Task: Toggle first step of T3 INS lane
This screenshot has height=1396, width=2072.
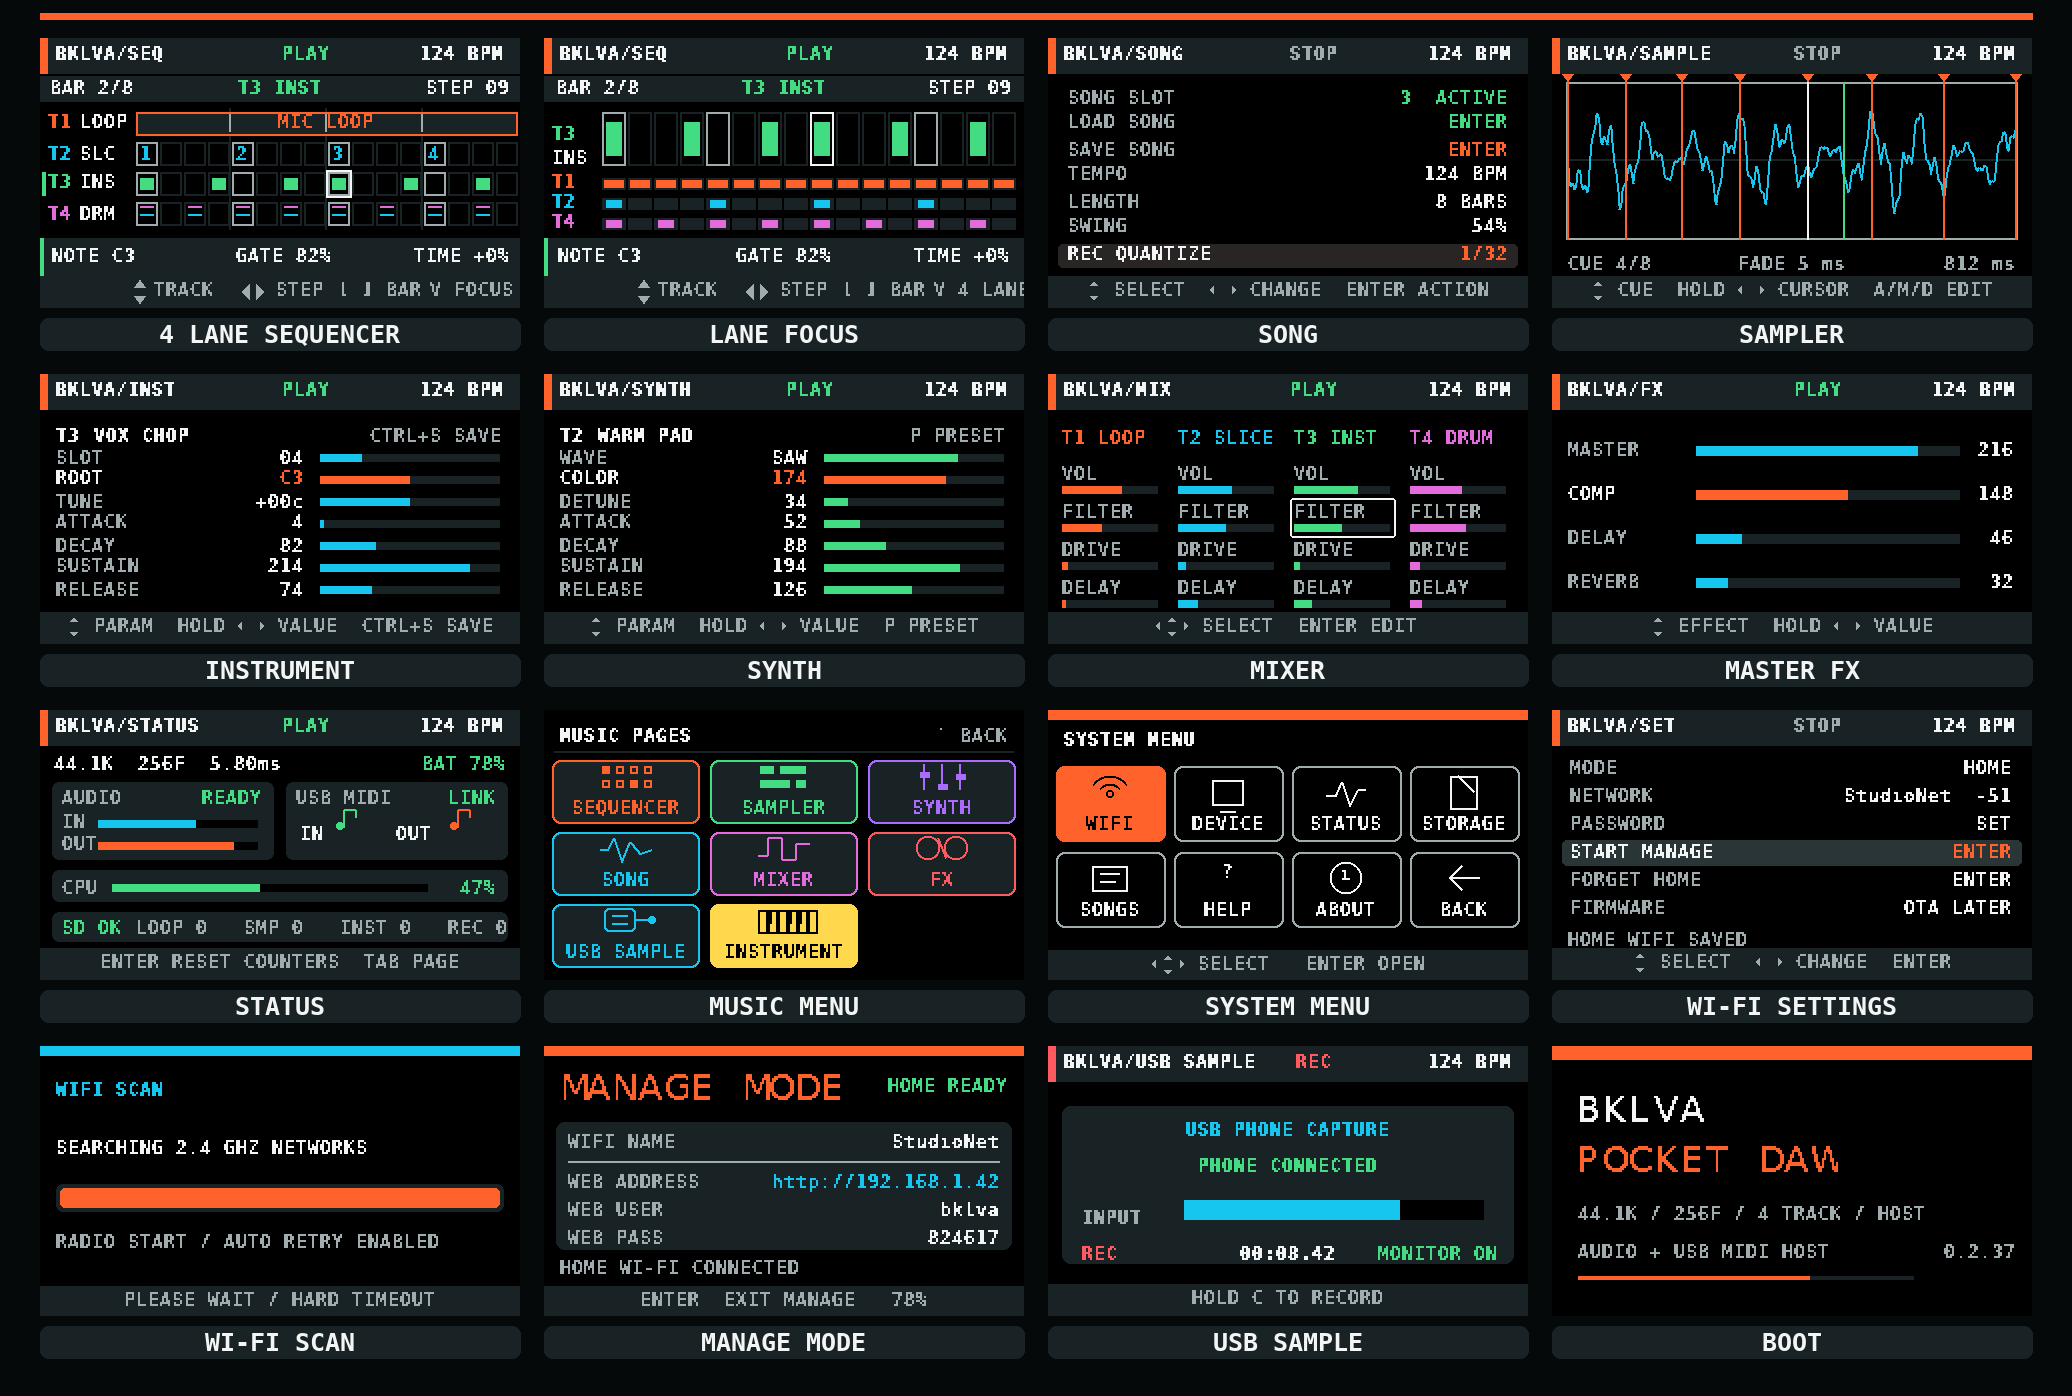Action: pyautogui.click(x=146, y=184)
